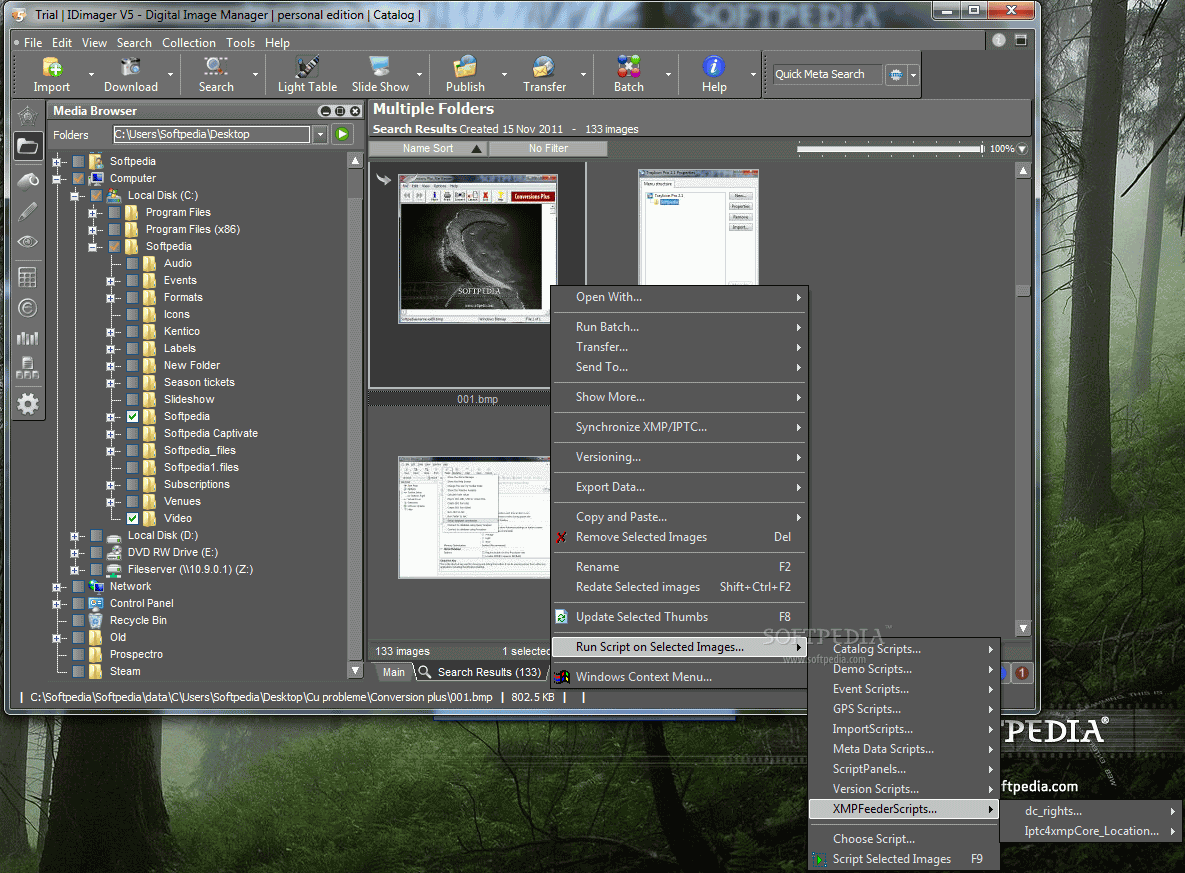Toggle the Local Disk (C:) checkbox
Screen dimensions: 1185x873
[x=96, y=195]
